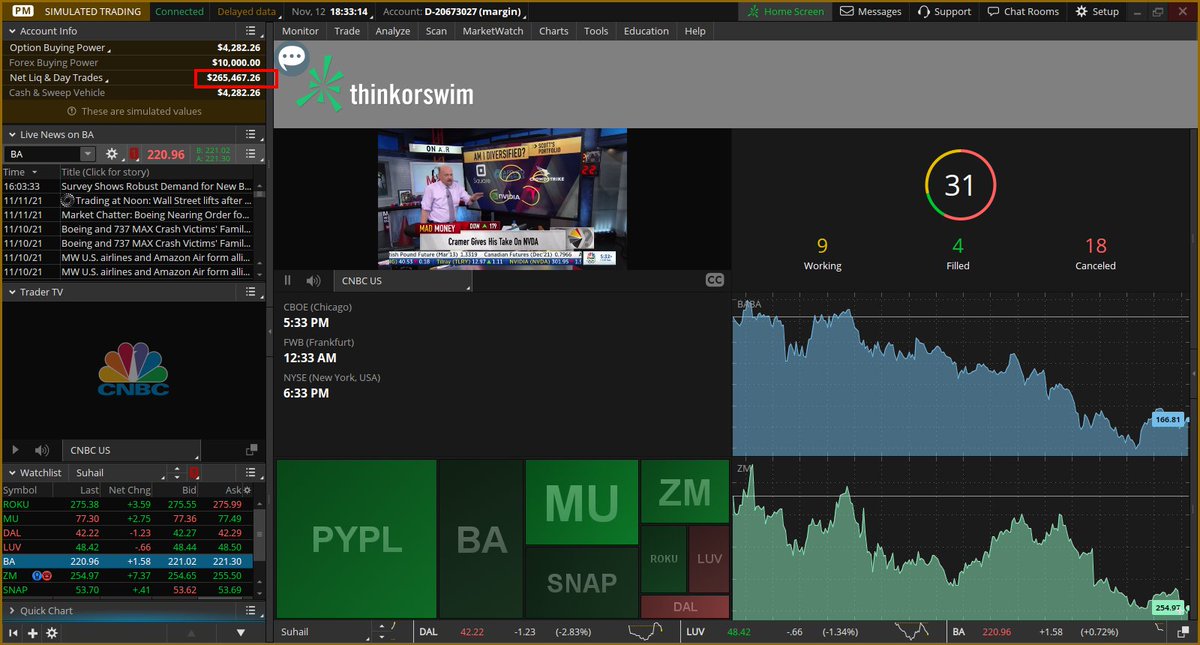Open story 'Survey Shows Robust Demand for New B...'

coord(156,186)
